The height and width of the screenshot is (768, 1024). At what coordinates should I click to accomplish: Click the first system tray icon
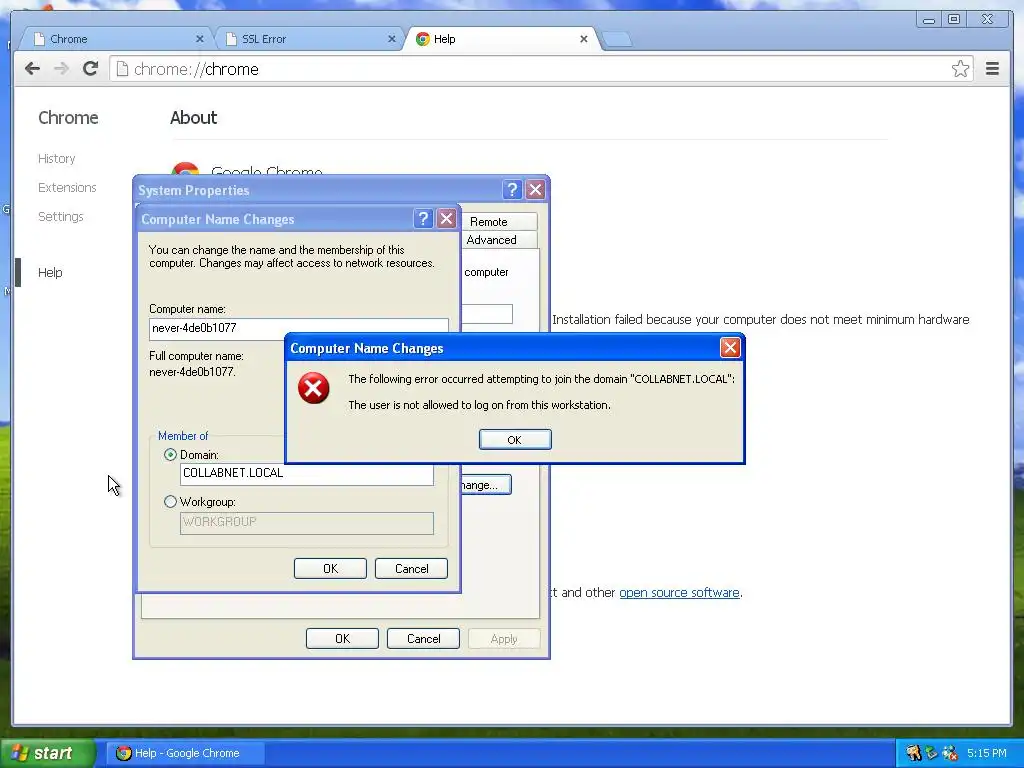913,753
